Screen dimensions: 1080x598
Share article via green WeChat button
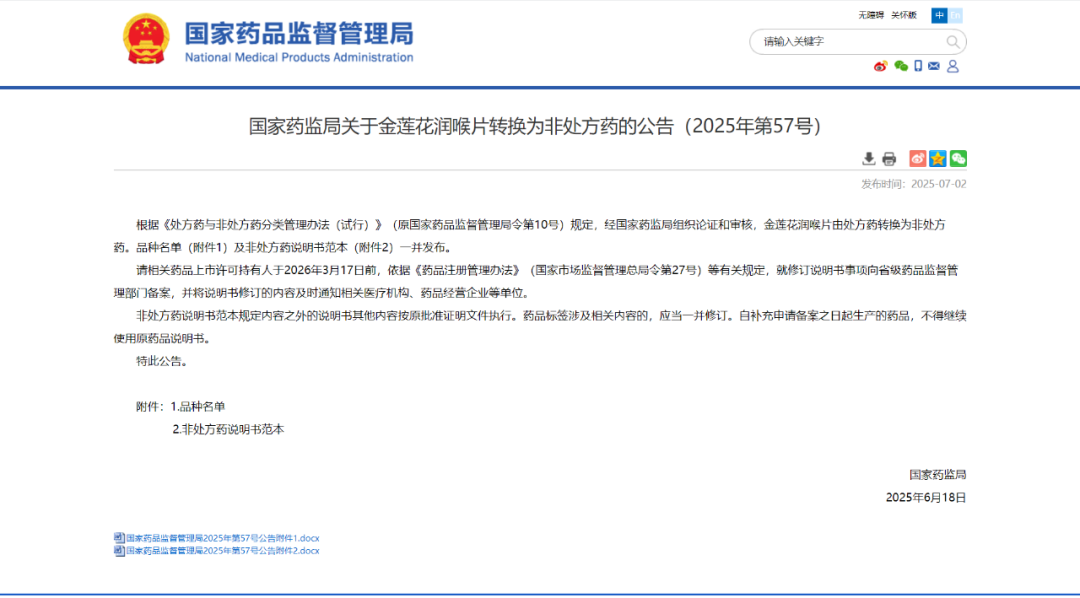pyautogui.click(x=958, y=158)
